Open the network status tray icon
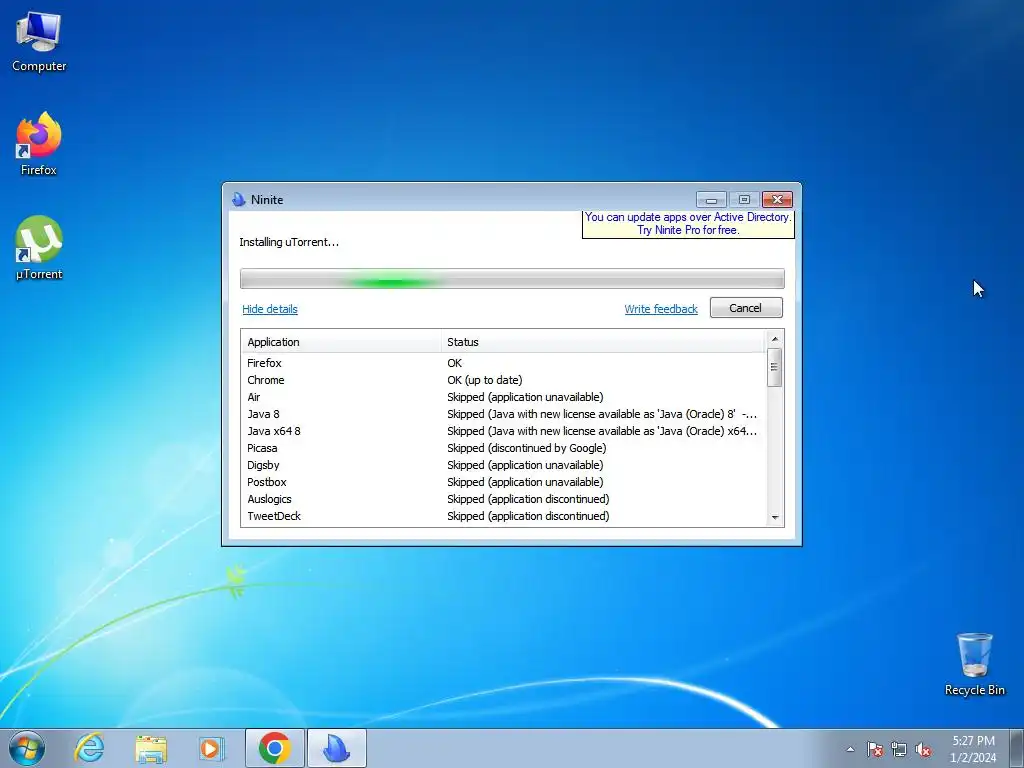1024x768 pixels. (x=899, y=749)
